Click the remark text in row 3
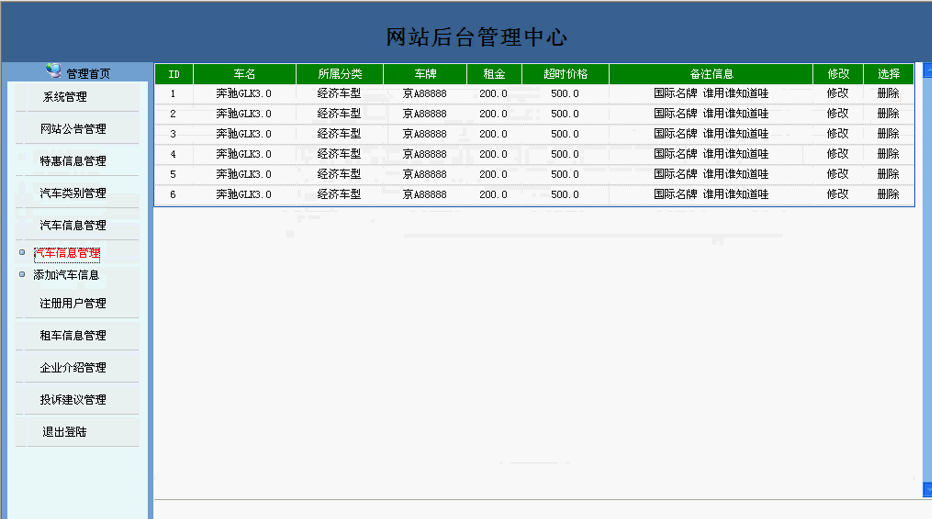Screen dimensions: 932x519 point(711,134)
